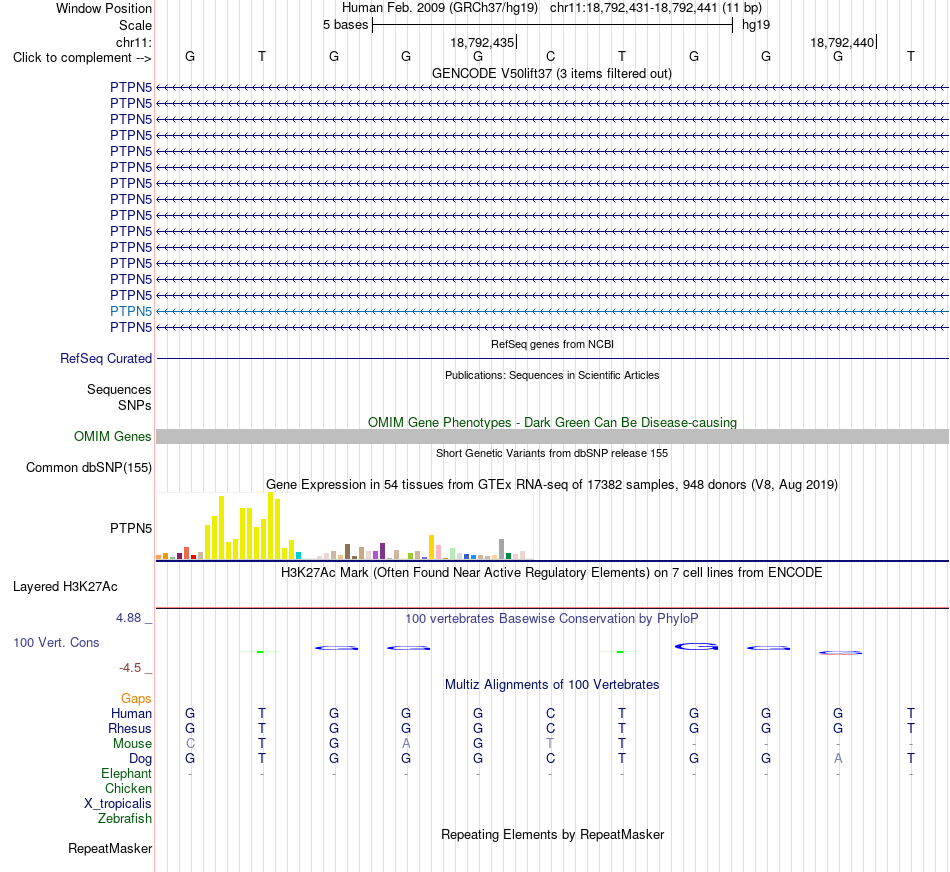Click the largest blue G in PhyloP track

point(696,647)
